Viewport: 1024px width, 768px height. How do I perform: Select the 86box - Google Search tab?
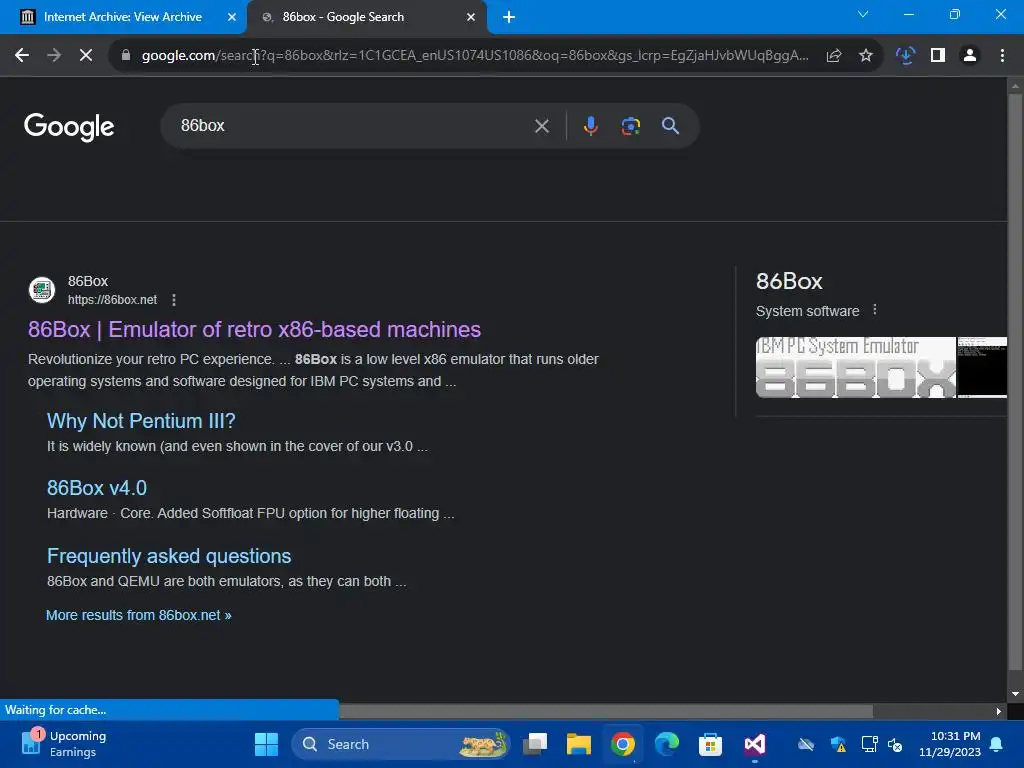pyautogui.click(x=343, y=17)
